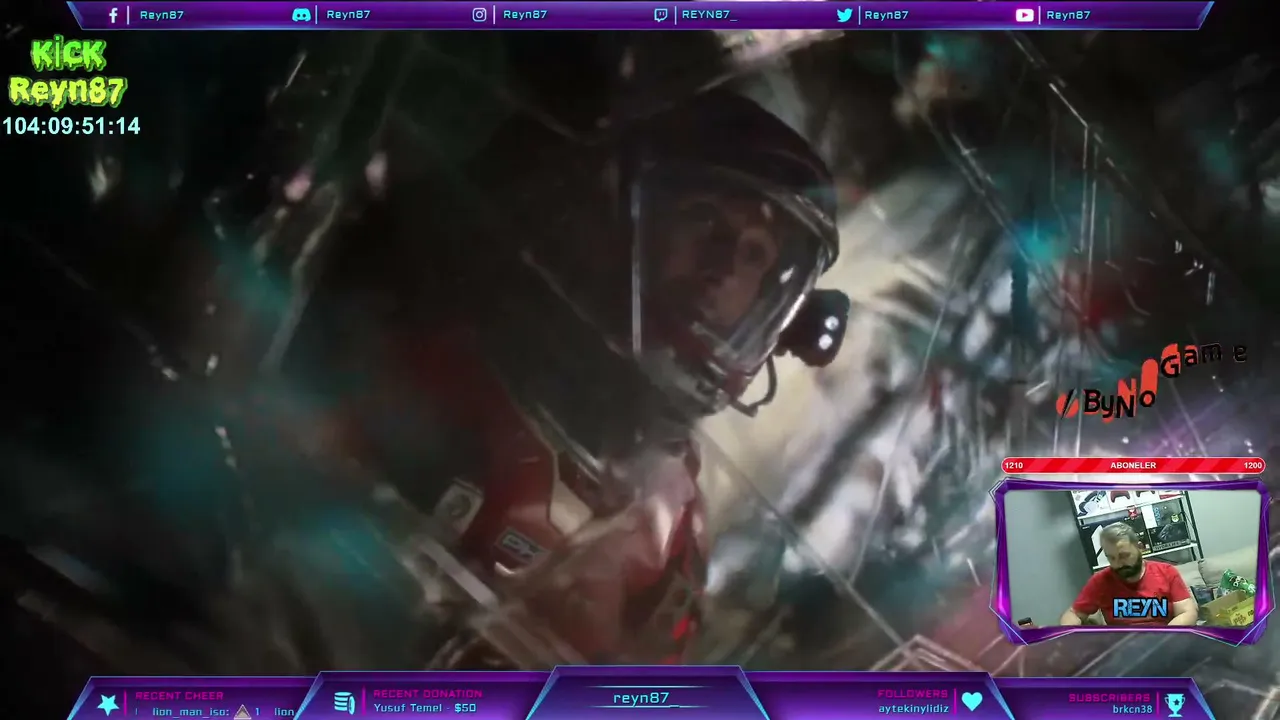Viewport: 1280px width, 720px height.
Task: Open the Discord icon in the top bar
Action: pos(301,15)
